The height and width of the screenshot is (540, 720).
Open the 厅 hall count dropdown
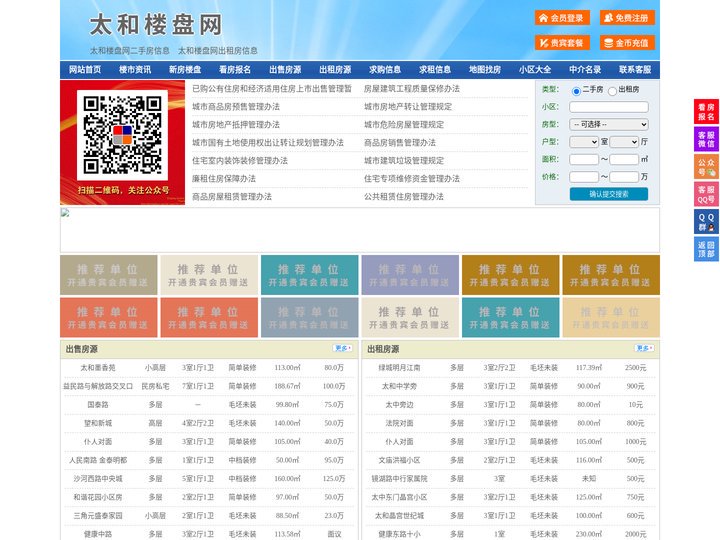(x=624, y=142)
